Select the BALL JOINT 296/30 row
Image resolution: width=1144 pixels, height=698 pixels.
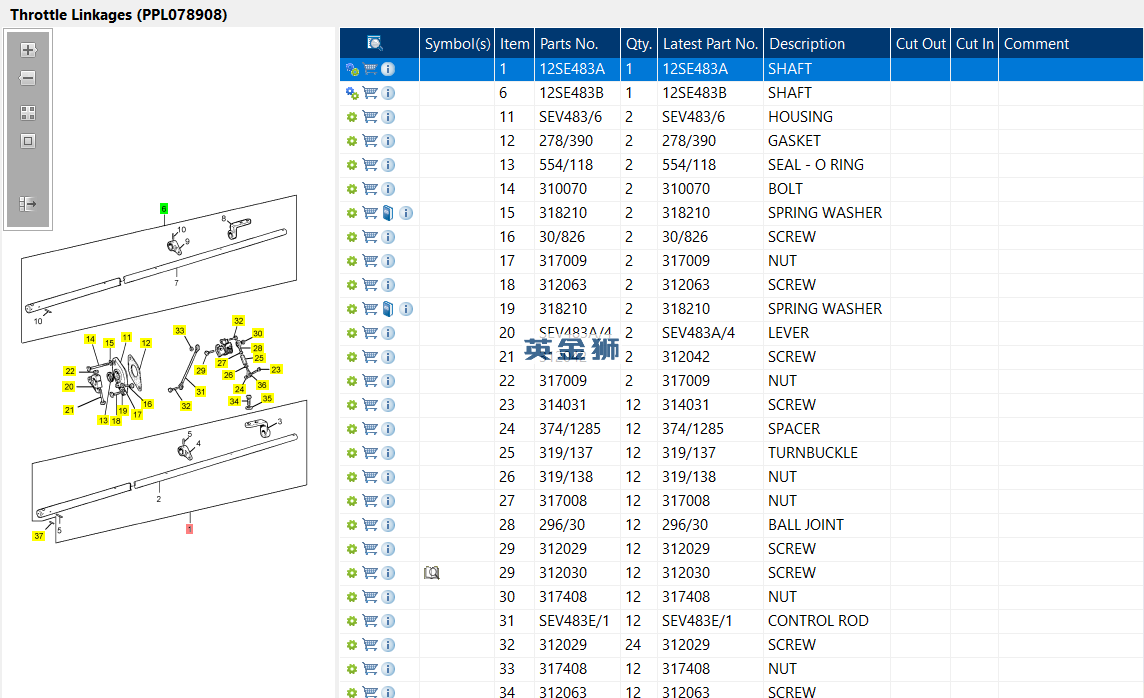[x=805, y=525]
